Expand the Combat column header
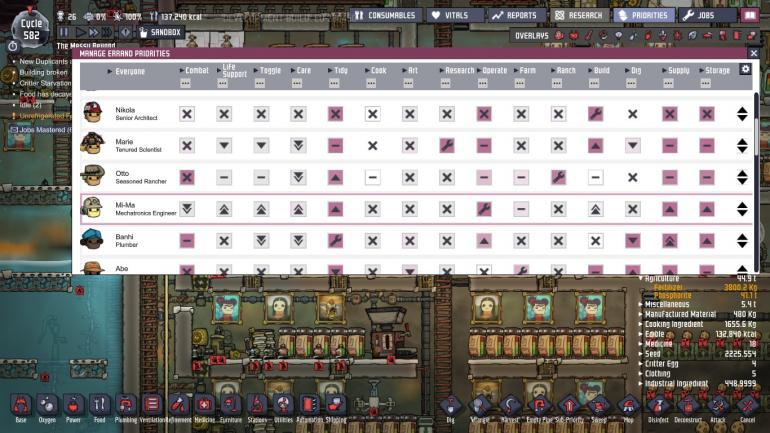Viewport: 770px width, 433px height. (x=194, y=71)
